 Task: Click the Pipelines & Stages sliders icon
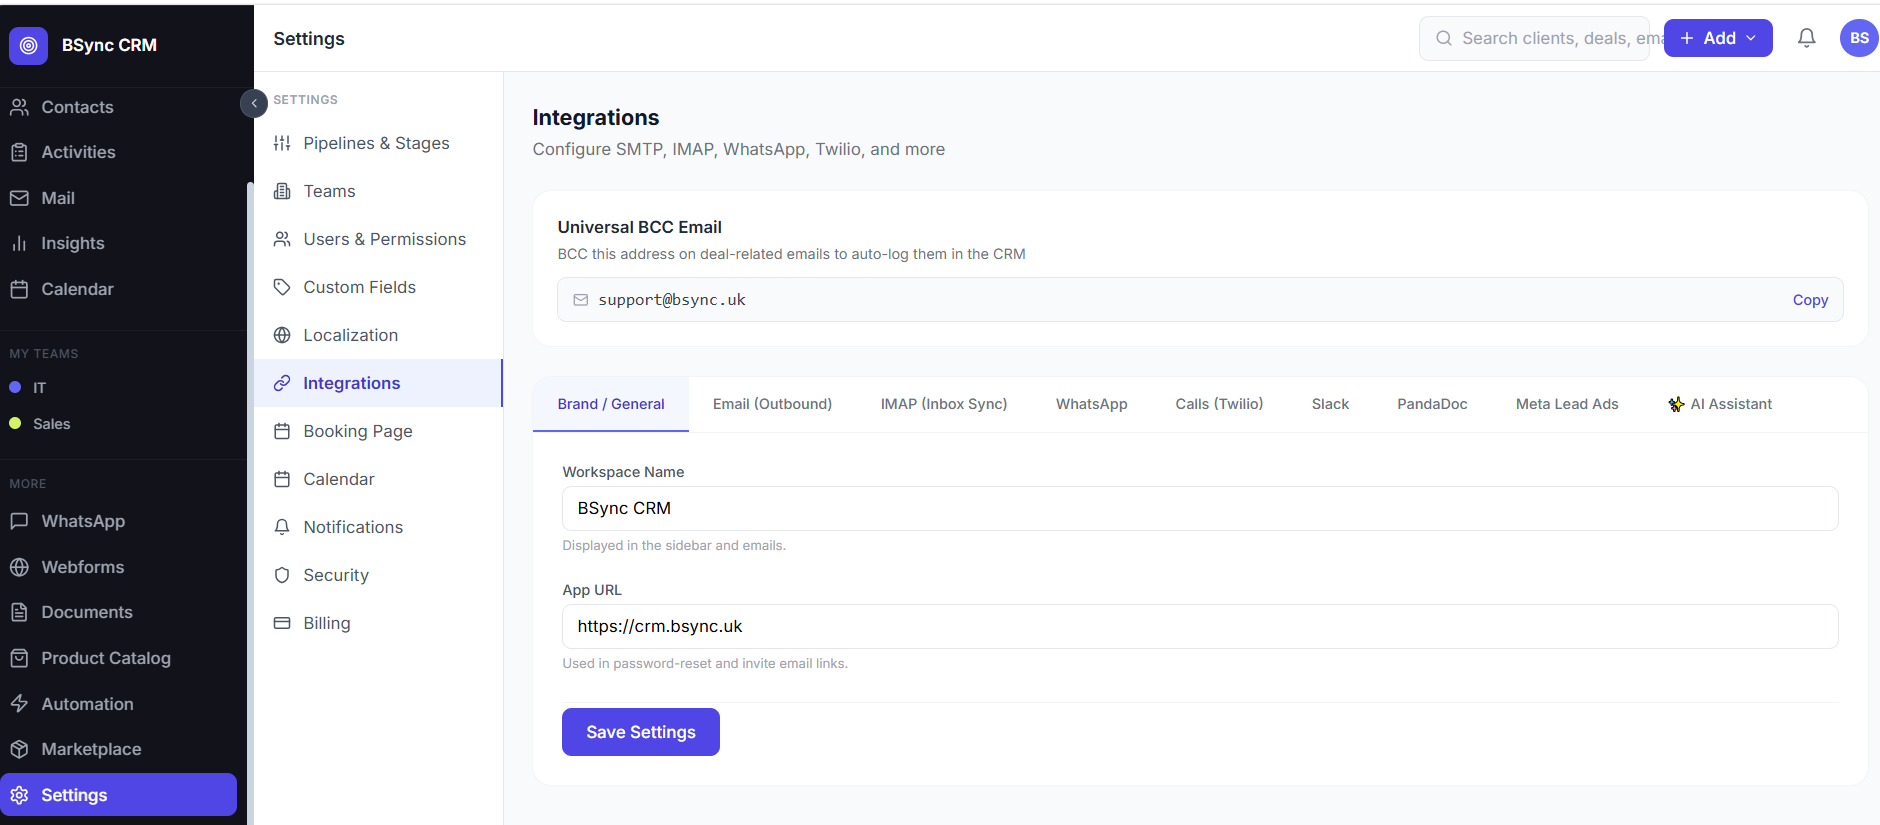282,143
